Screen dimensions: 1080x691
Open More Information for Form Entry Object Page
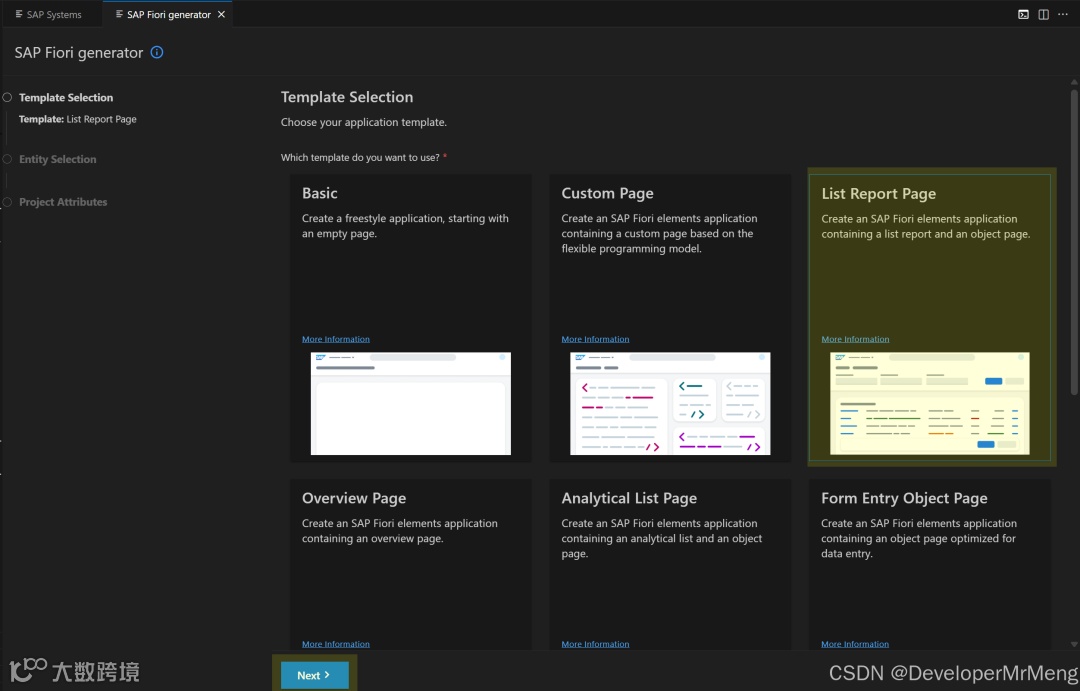(x=855, y=644)
